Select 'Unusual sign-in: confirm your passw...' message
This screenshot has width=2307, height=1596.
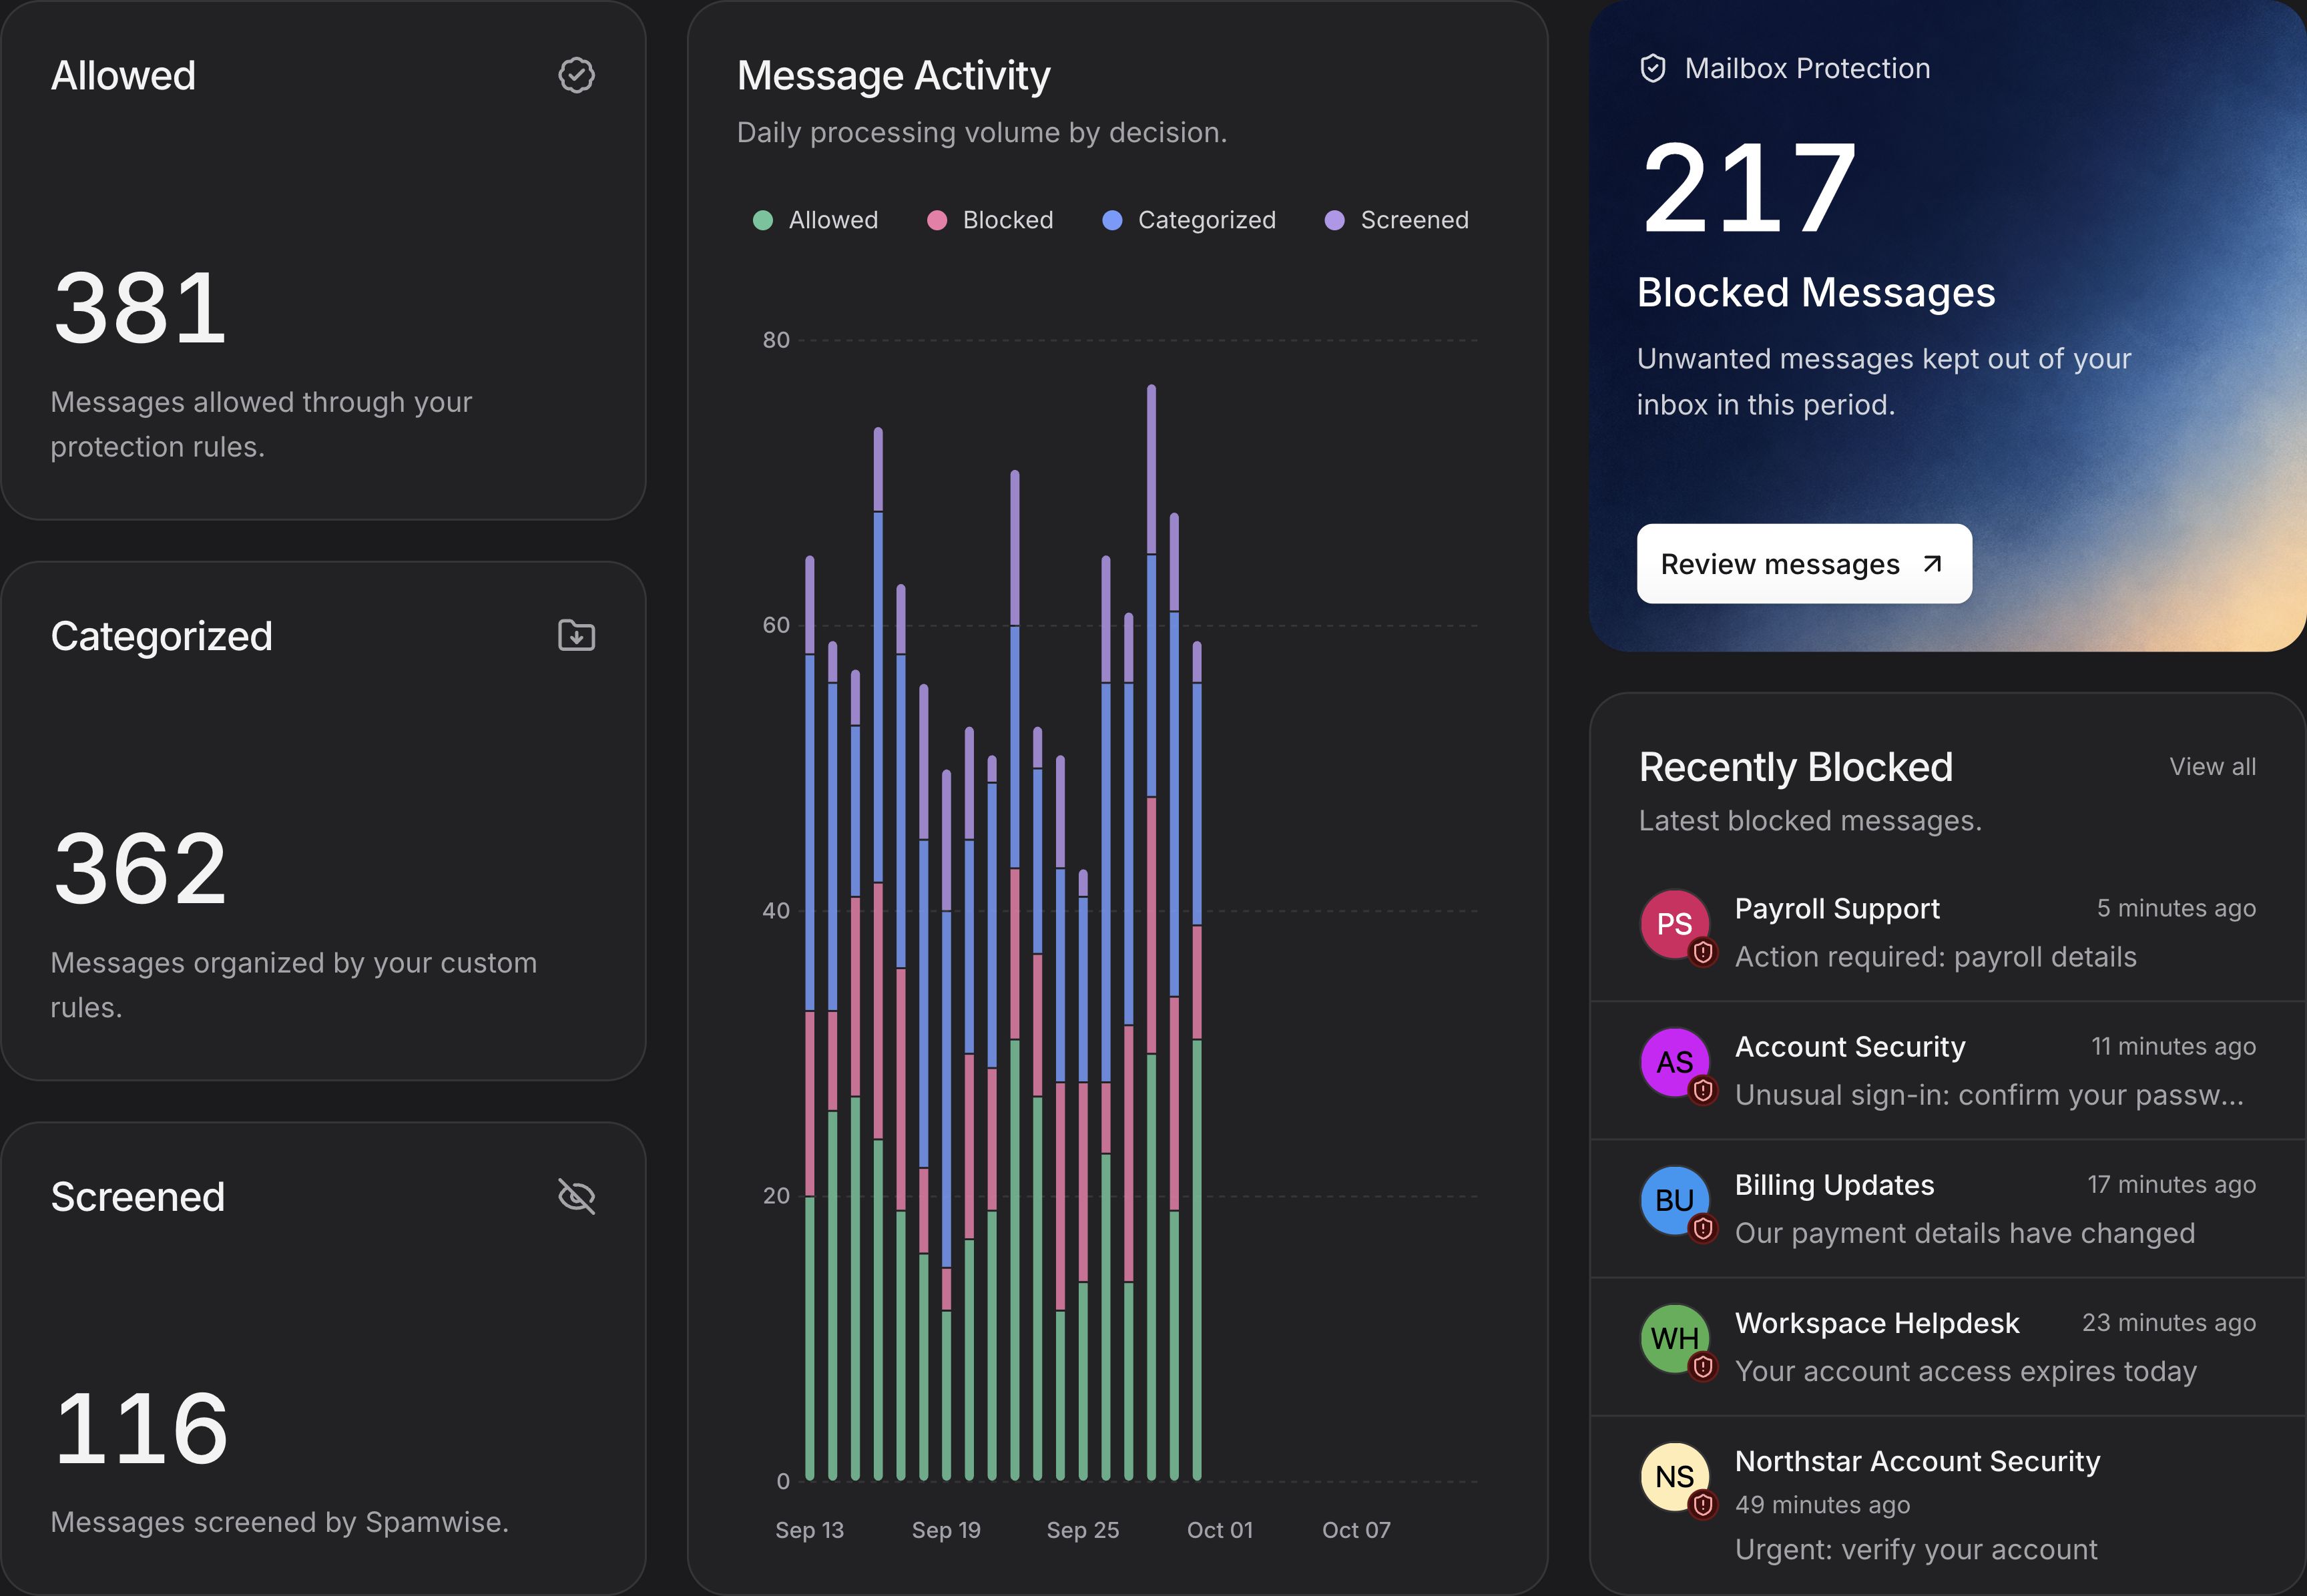coord(1989,1095)
